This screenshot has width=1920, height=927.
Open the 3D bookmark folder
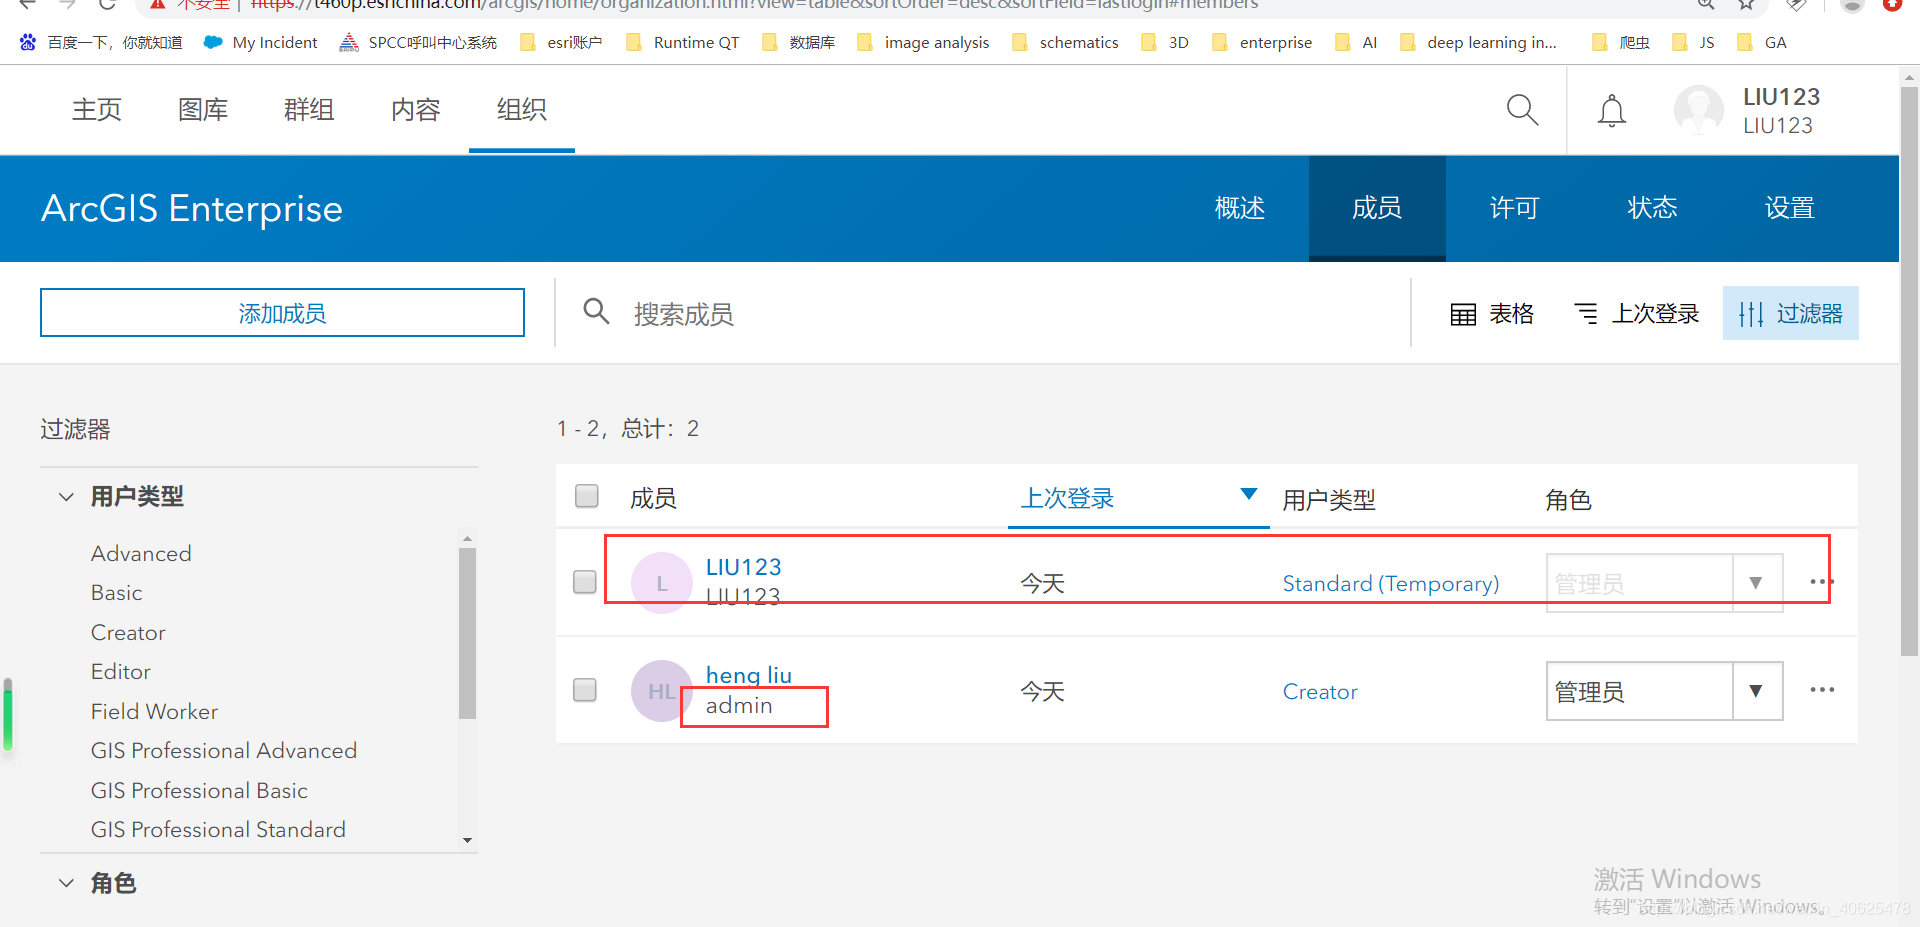[x=1165, y=42]
